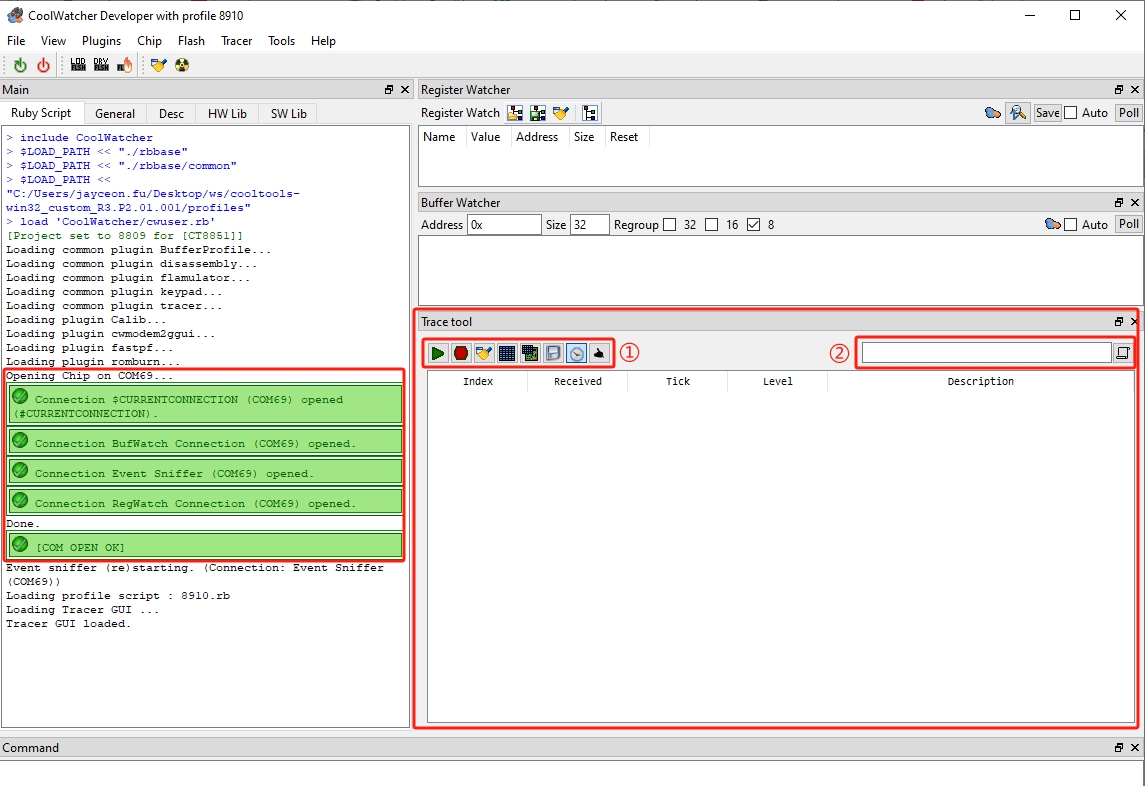Focus the Buffer Watcher Address field
This screenshot has height=786, width=1145.
click(x=504, y=225)
